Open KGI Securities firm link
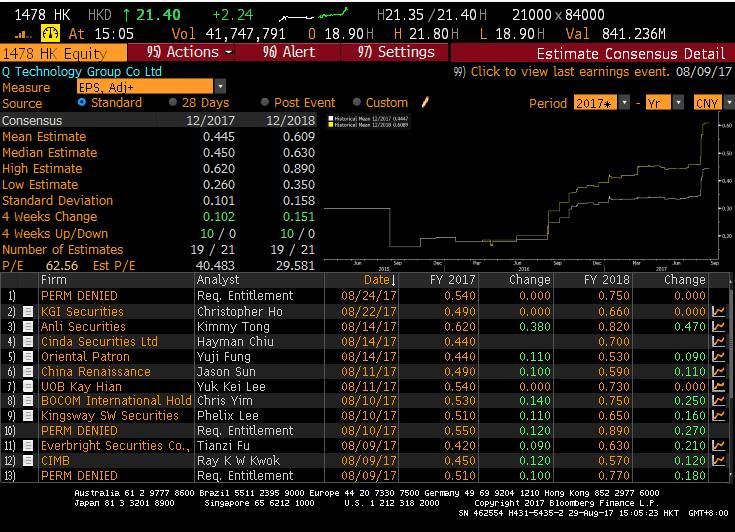Viewport: 735px width, 532px height. click(82, 311)
